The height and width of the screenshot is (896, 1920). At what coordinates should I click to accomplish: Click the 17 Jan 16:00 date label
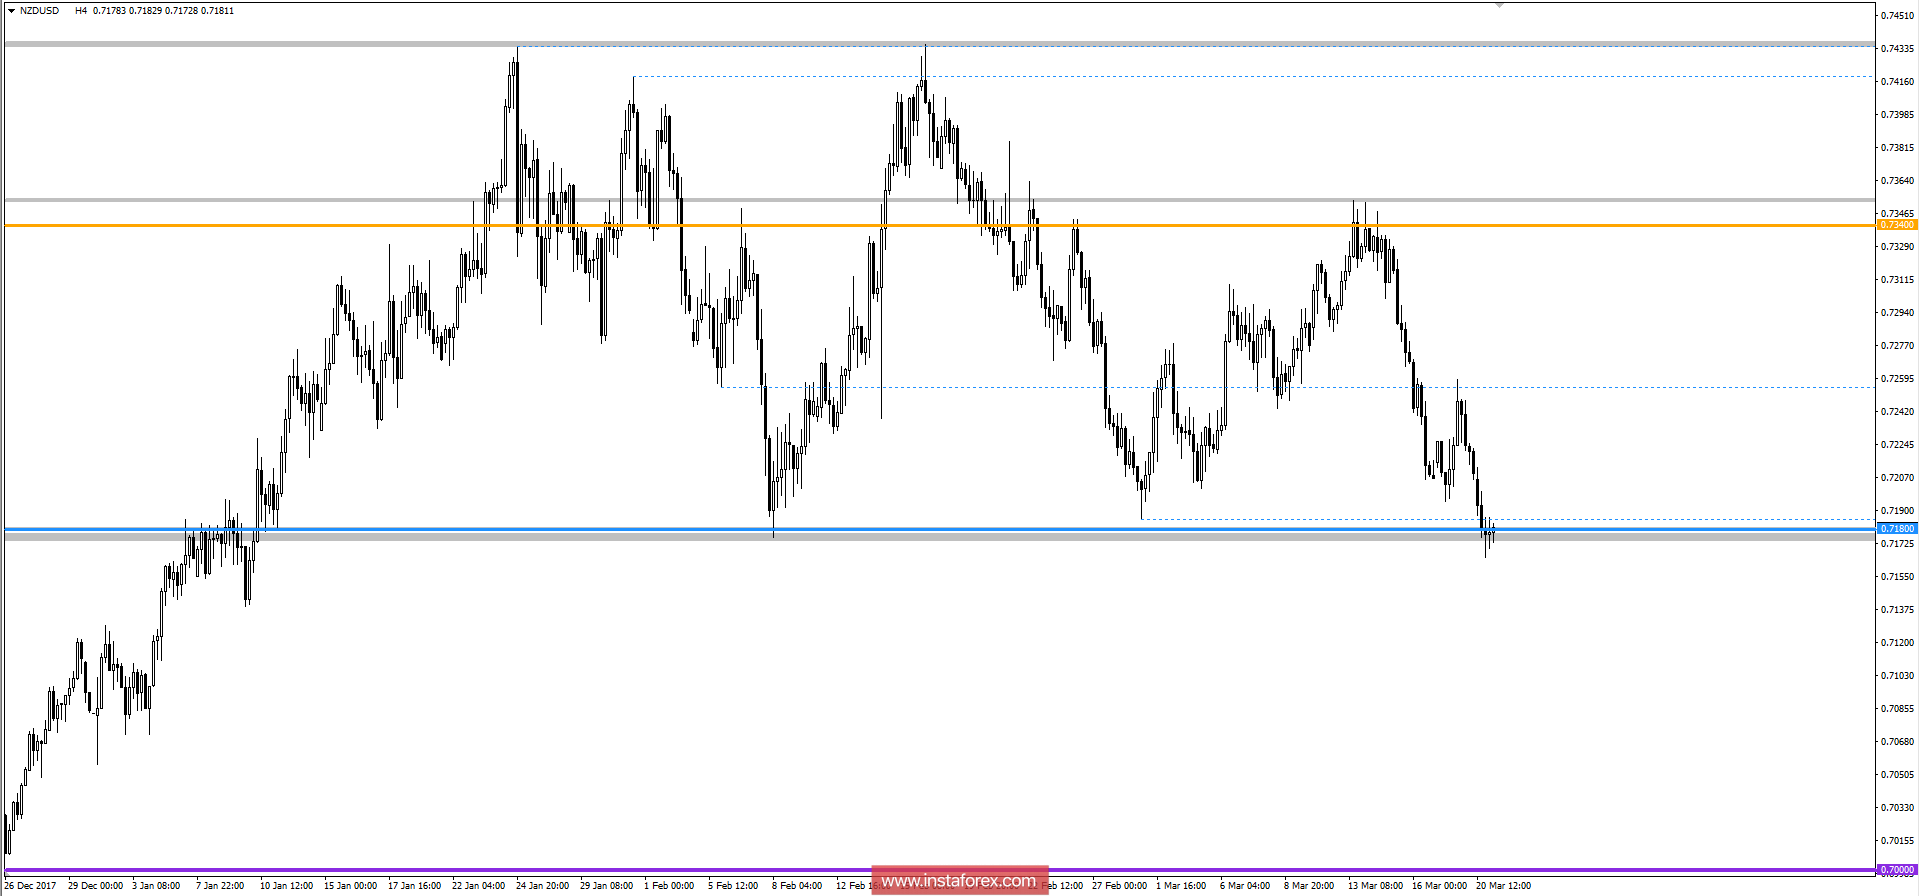click(x=414, y=886)
